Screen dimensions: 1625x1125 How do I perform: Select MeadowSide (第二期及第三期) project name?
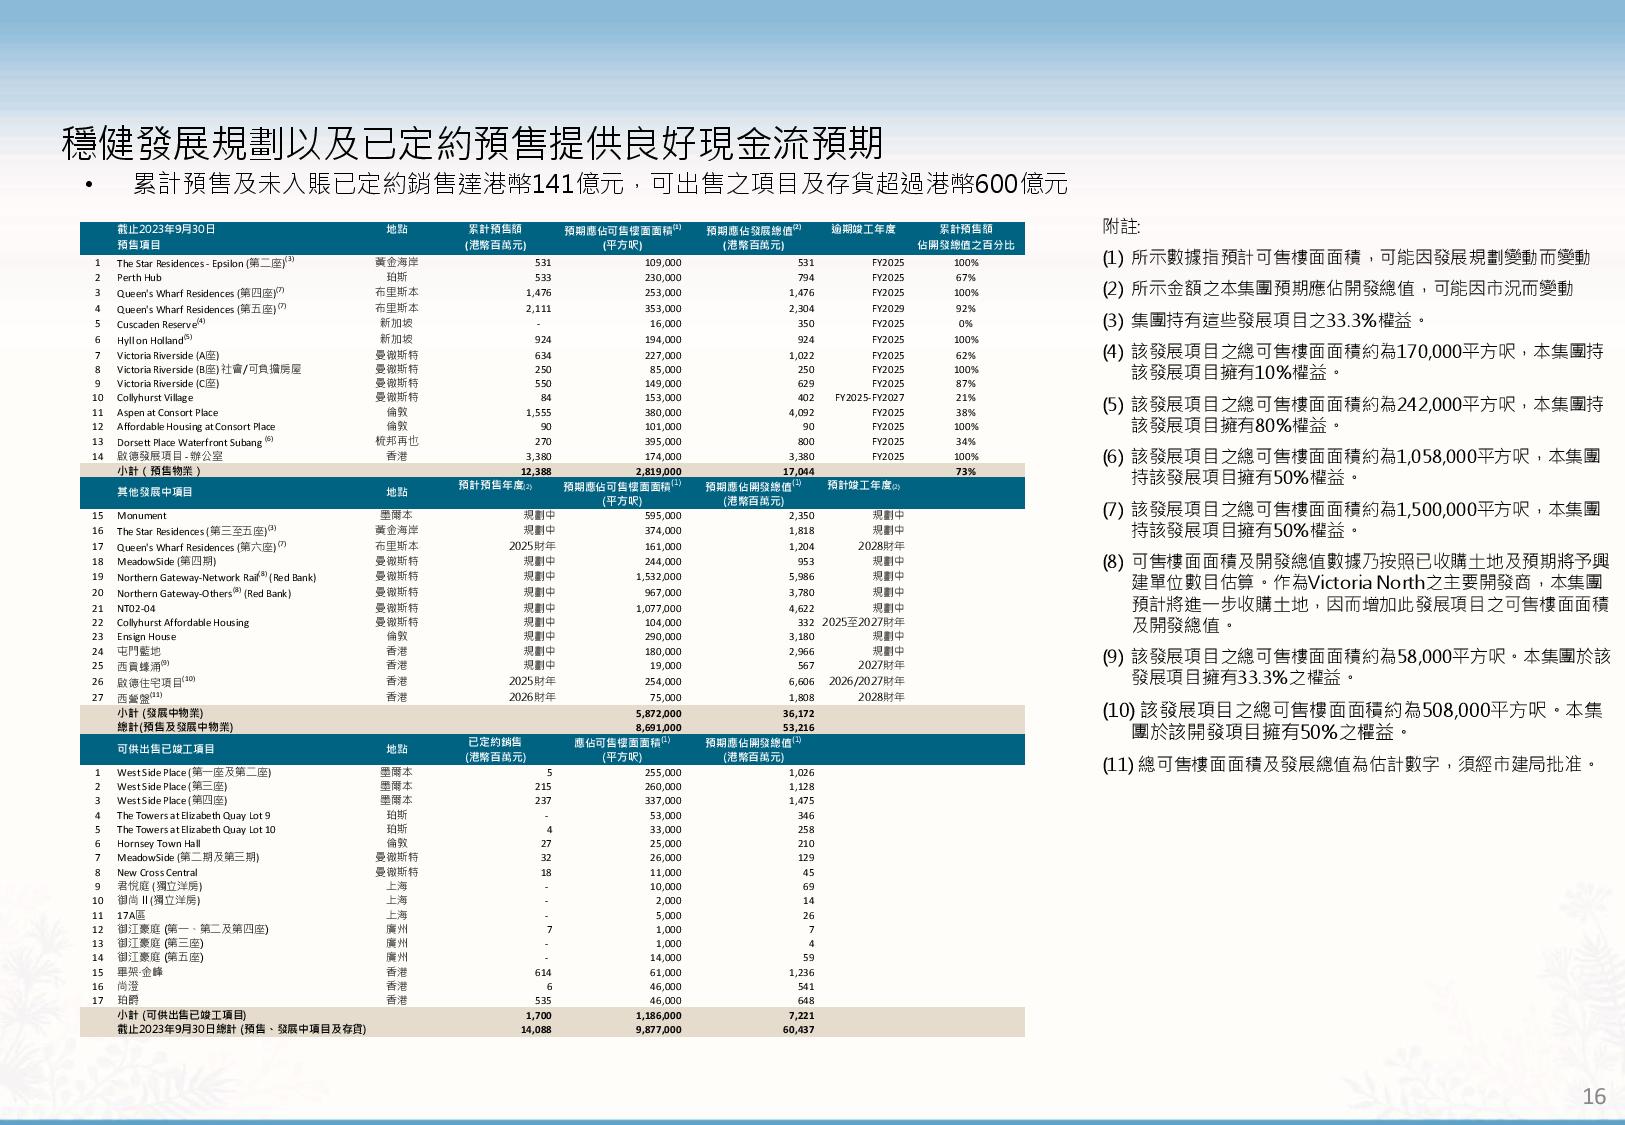(x=188, y=857)
